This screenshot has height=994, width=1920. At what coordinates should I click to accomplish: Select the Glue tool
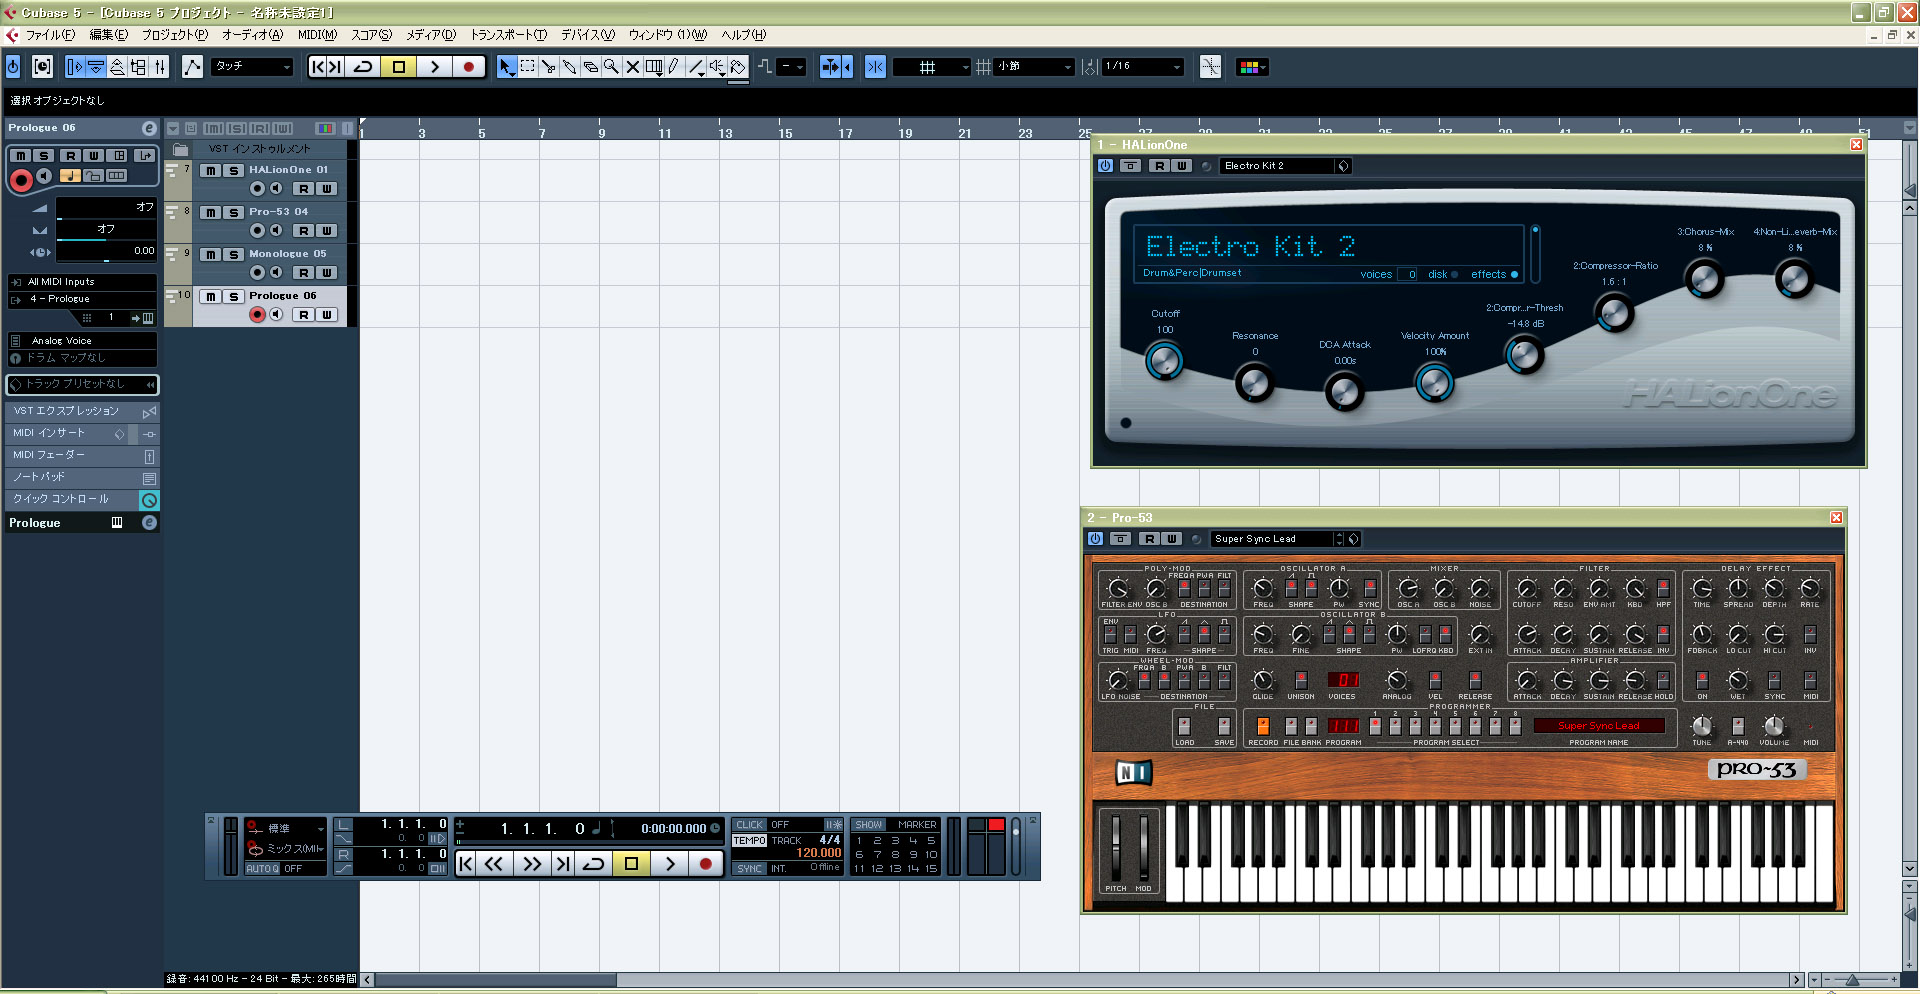(x=570, y=67)
